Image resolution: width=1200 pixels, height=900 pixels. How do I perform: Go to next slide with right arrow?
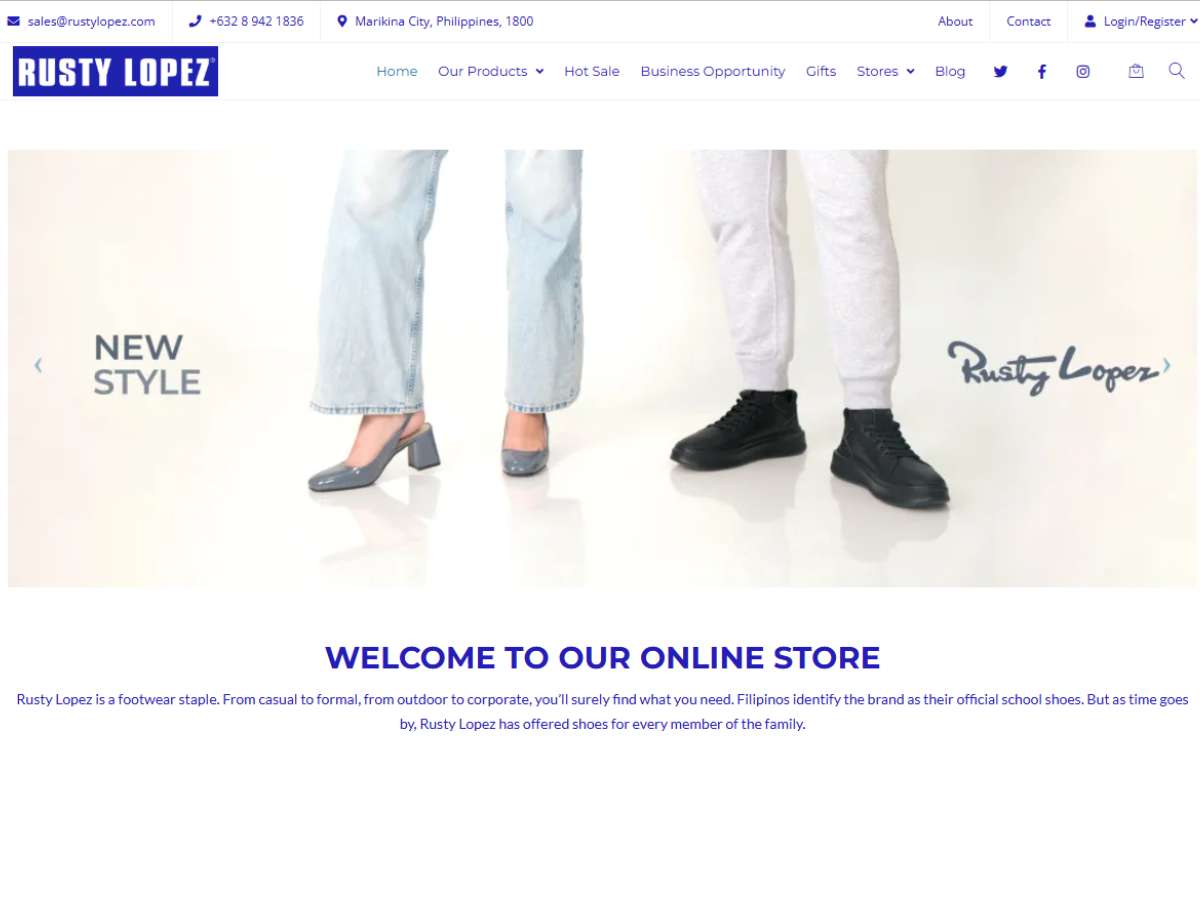[1166, 366]
